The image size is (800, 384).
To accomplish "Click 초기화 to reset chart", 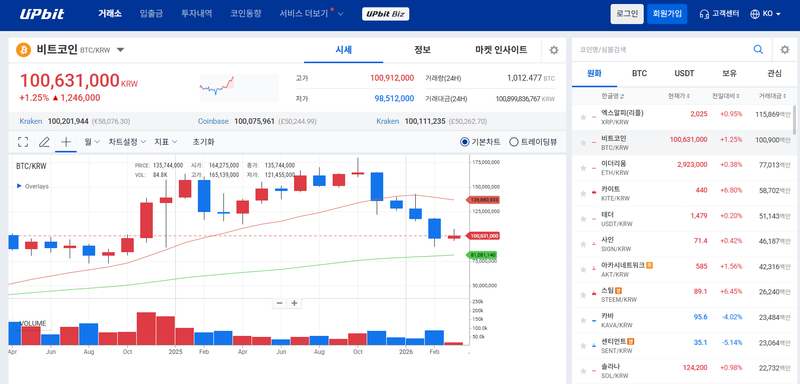I will [x=203, y=142].
